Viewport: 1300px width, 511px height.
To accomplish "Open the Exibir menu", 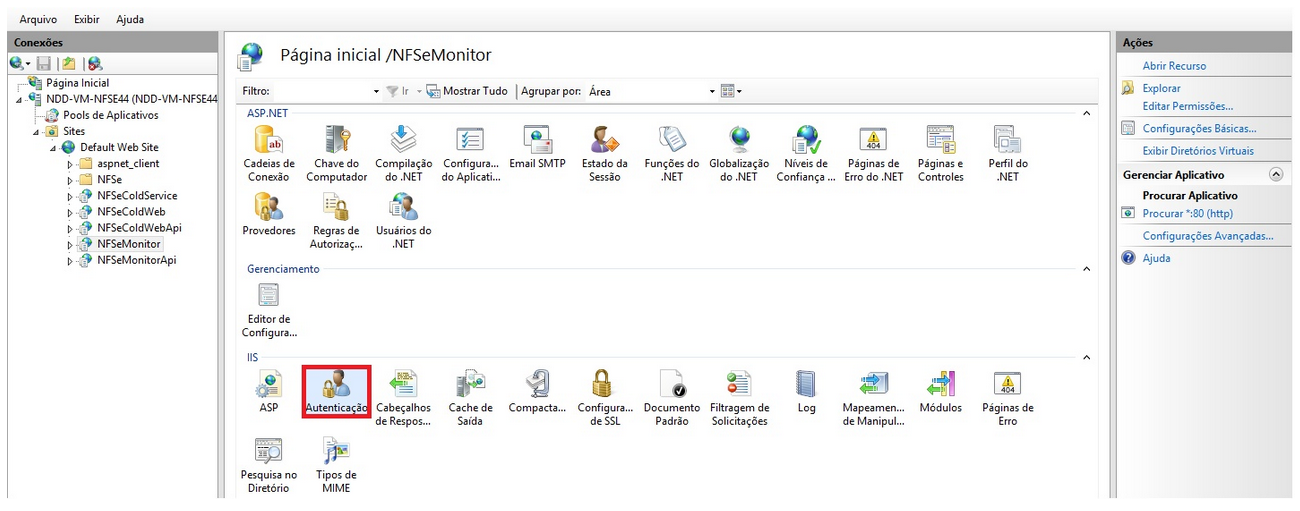I will pos(86,19).
